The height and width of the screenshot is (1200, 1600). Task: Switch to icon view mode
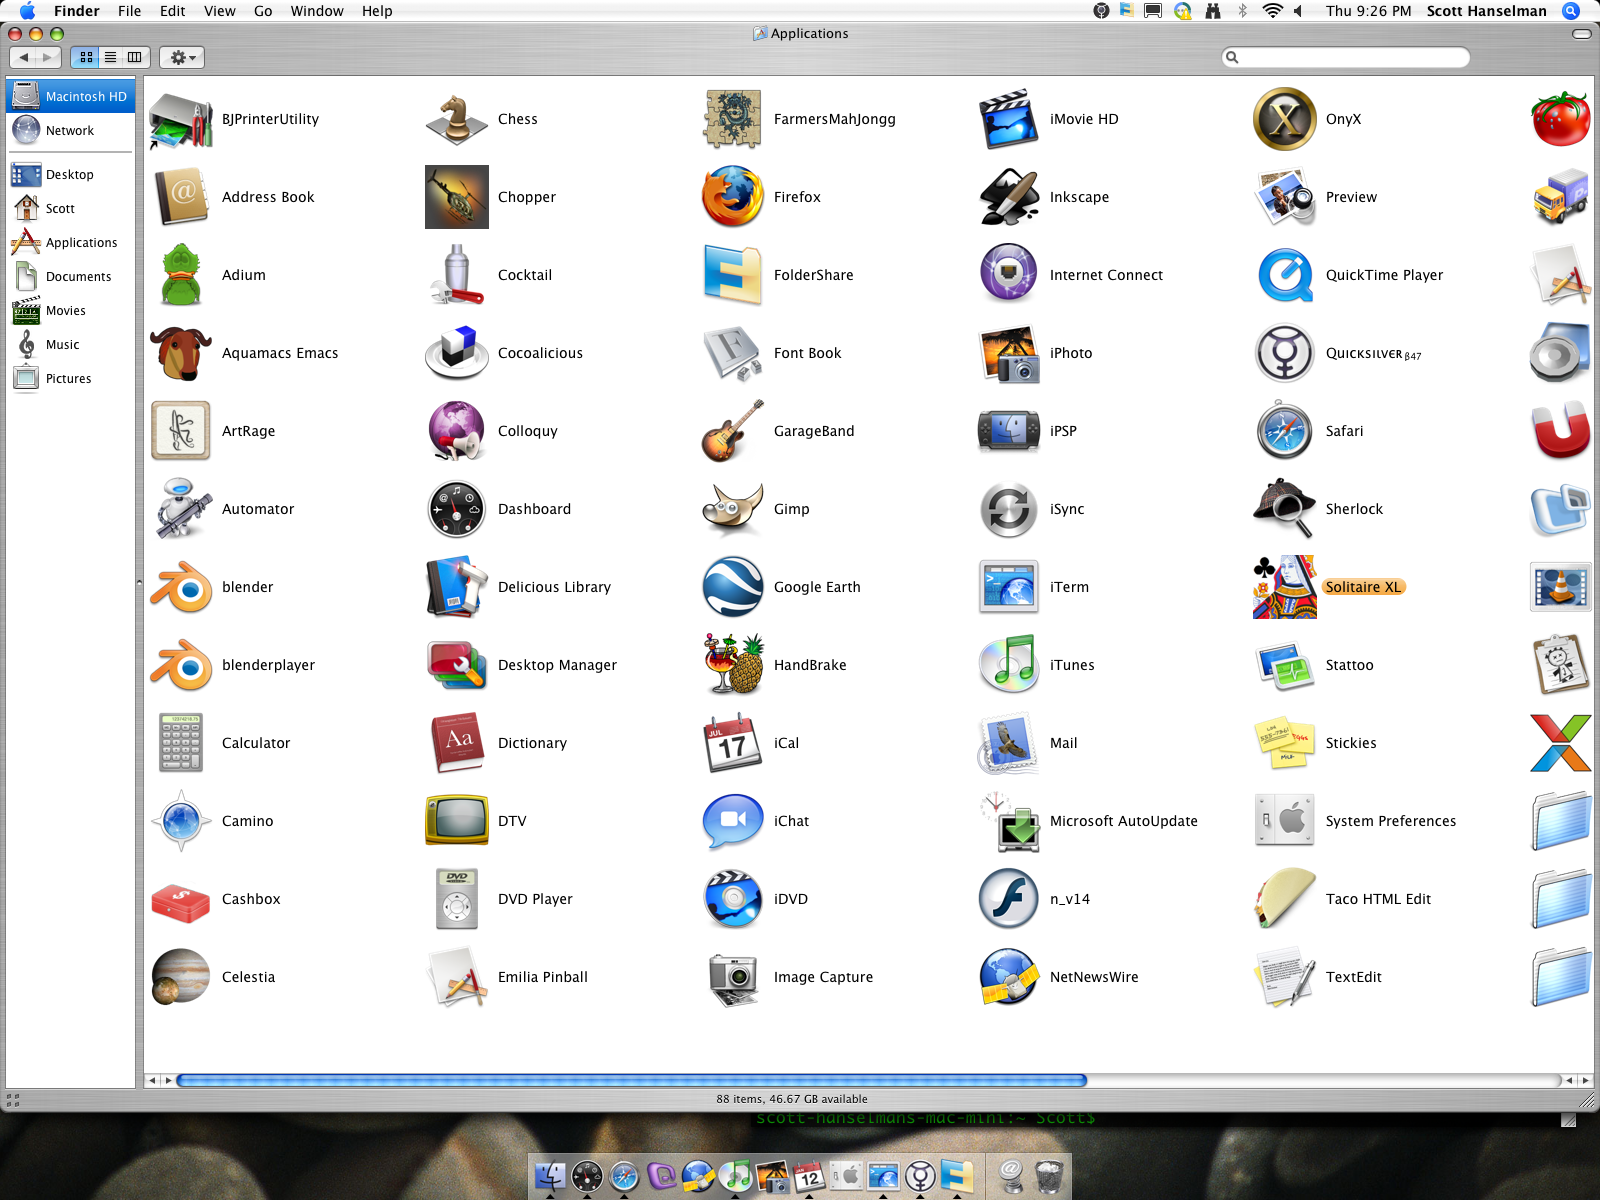[x=87, y=57]
